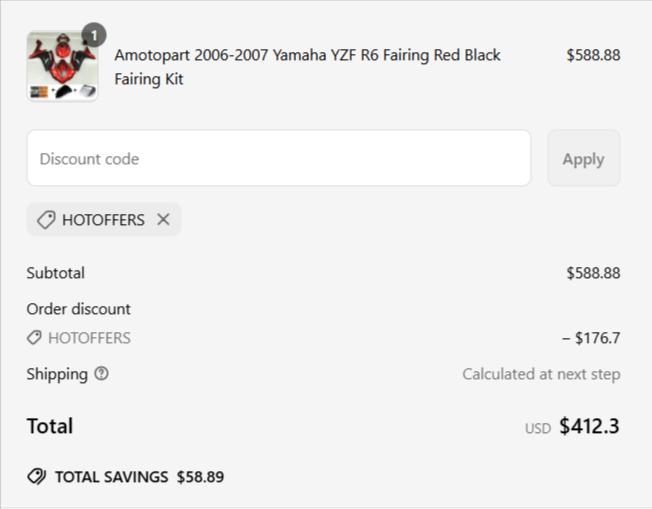Click the Amotopart fairing kit product title
This screenshot has width=652, height=509.
[x=307, y=67]
